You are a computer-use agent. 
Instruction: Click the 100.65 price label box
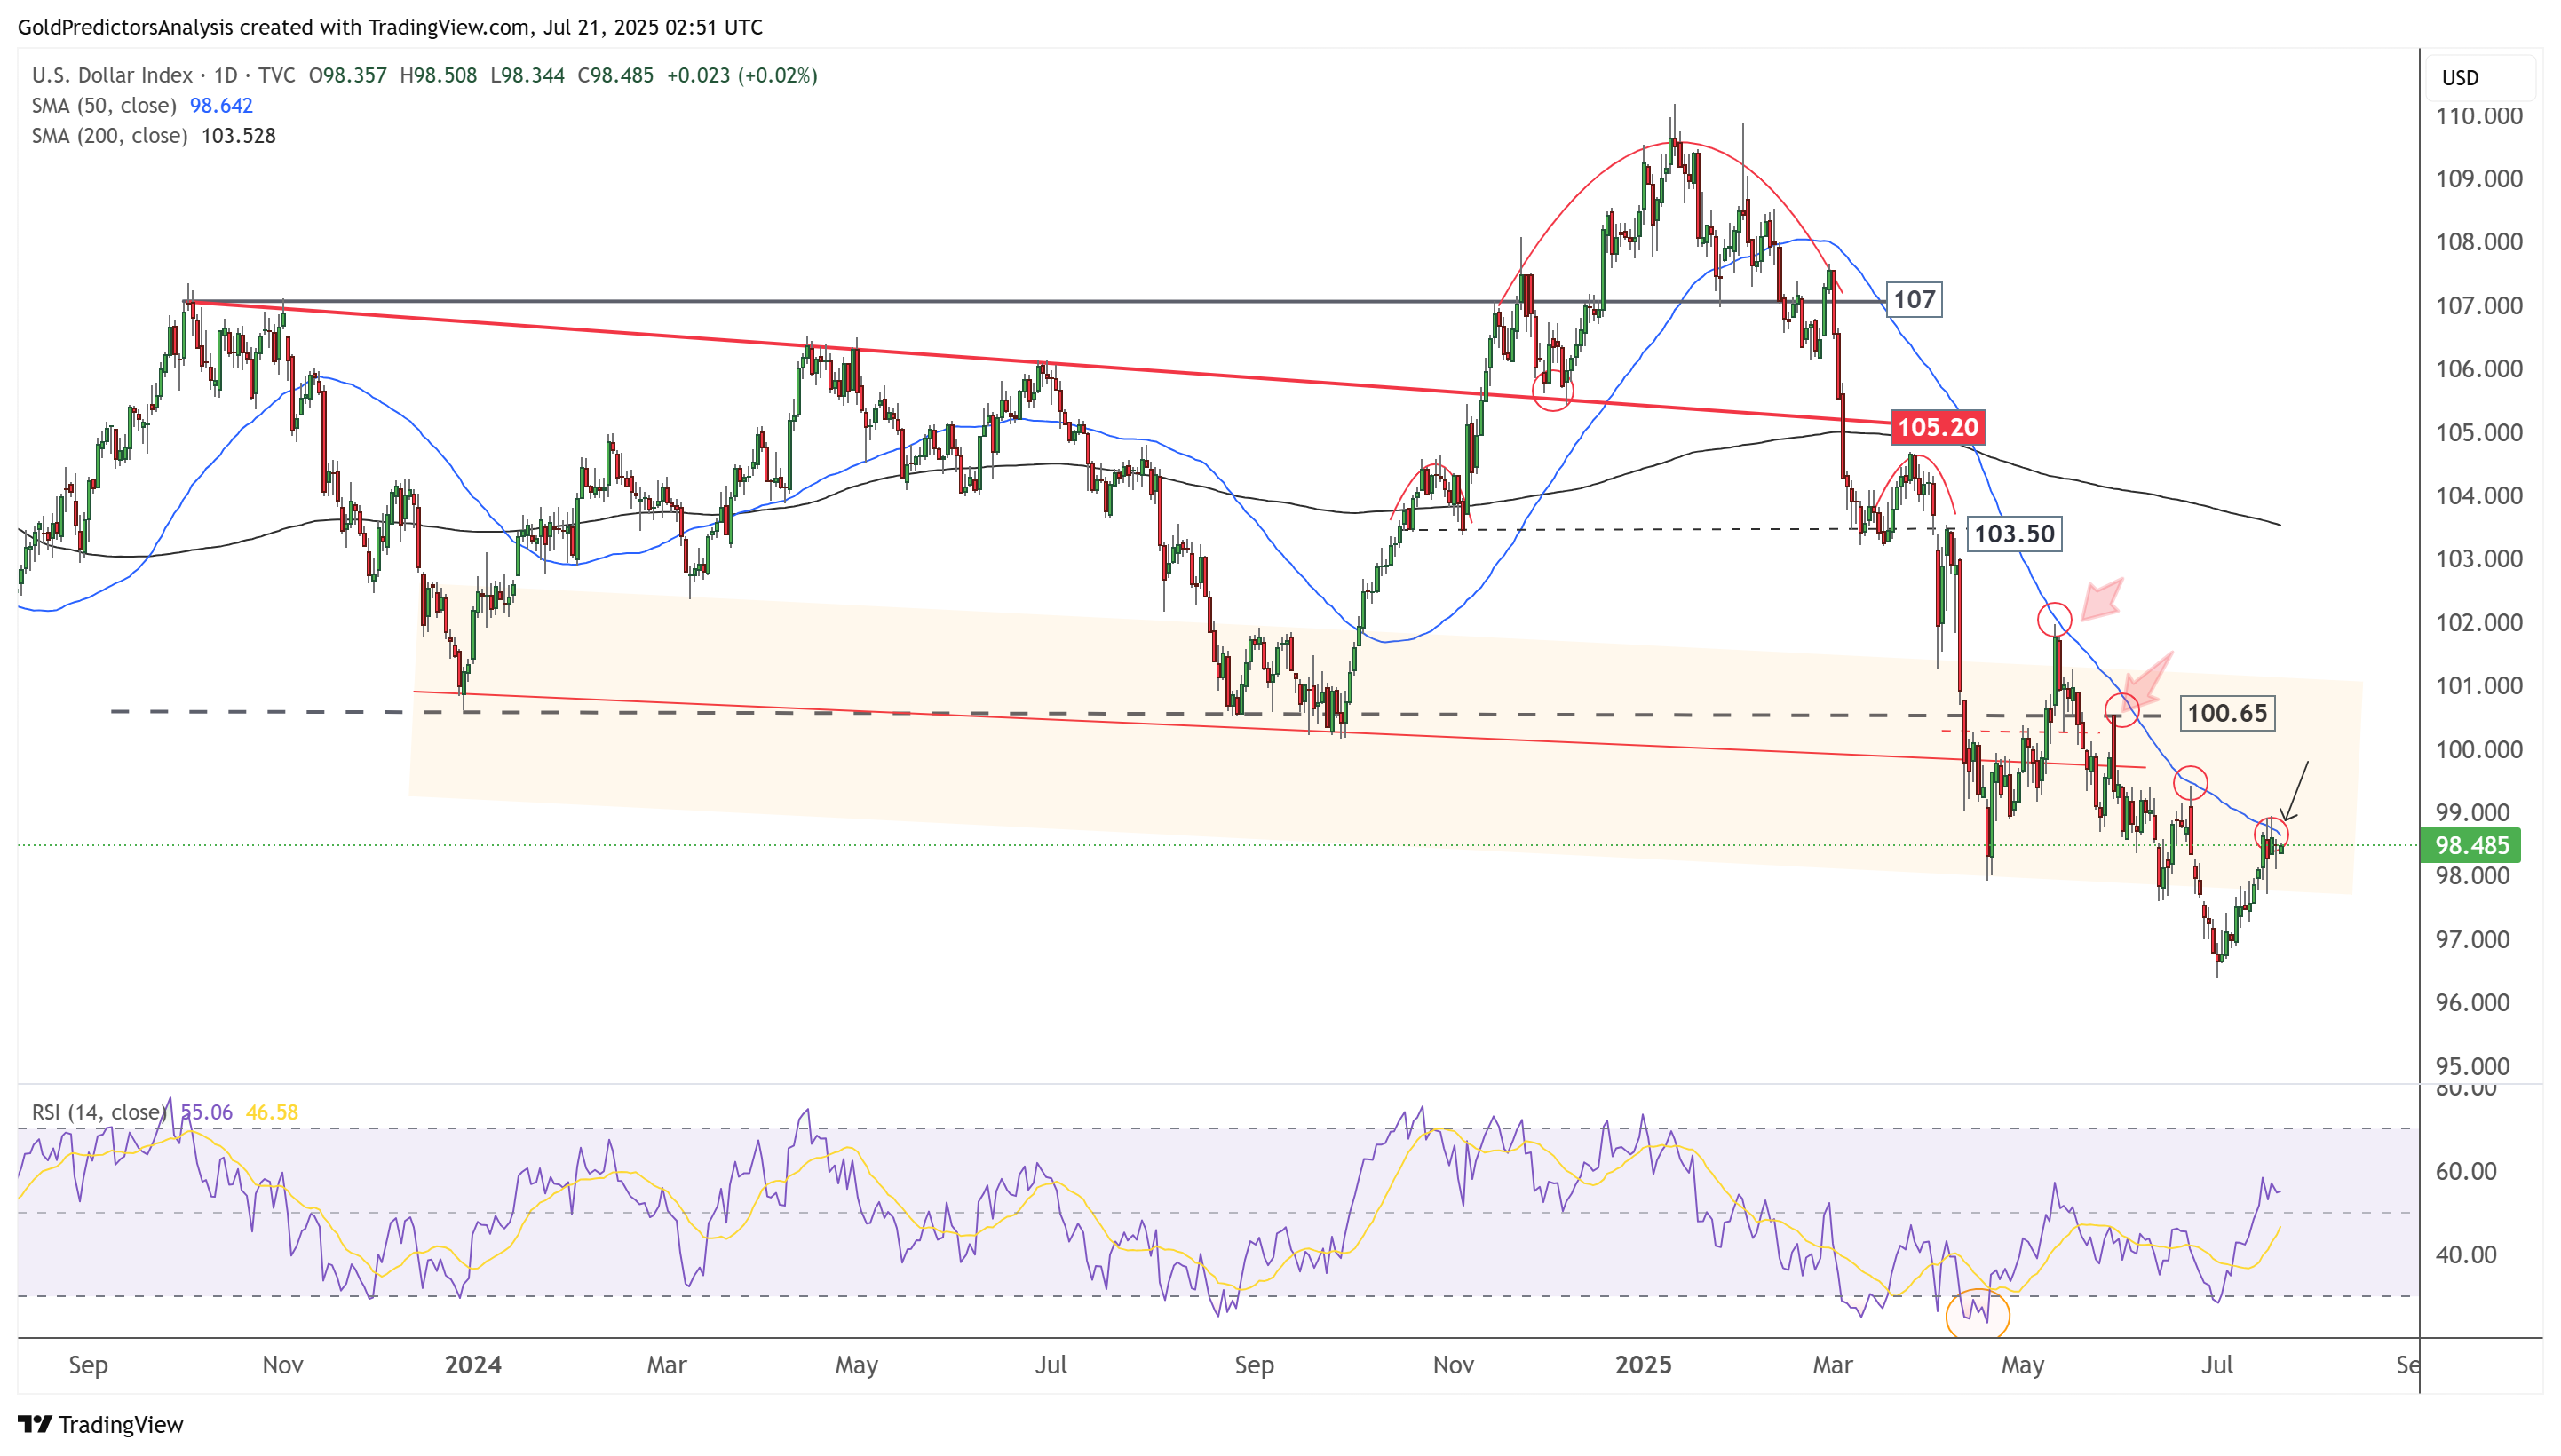pos(2226,714)
